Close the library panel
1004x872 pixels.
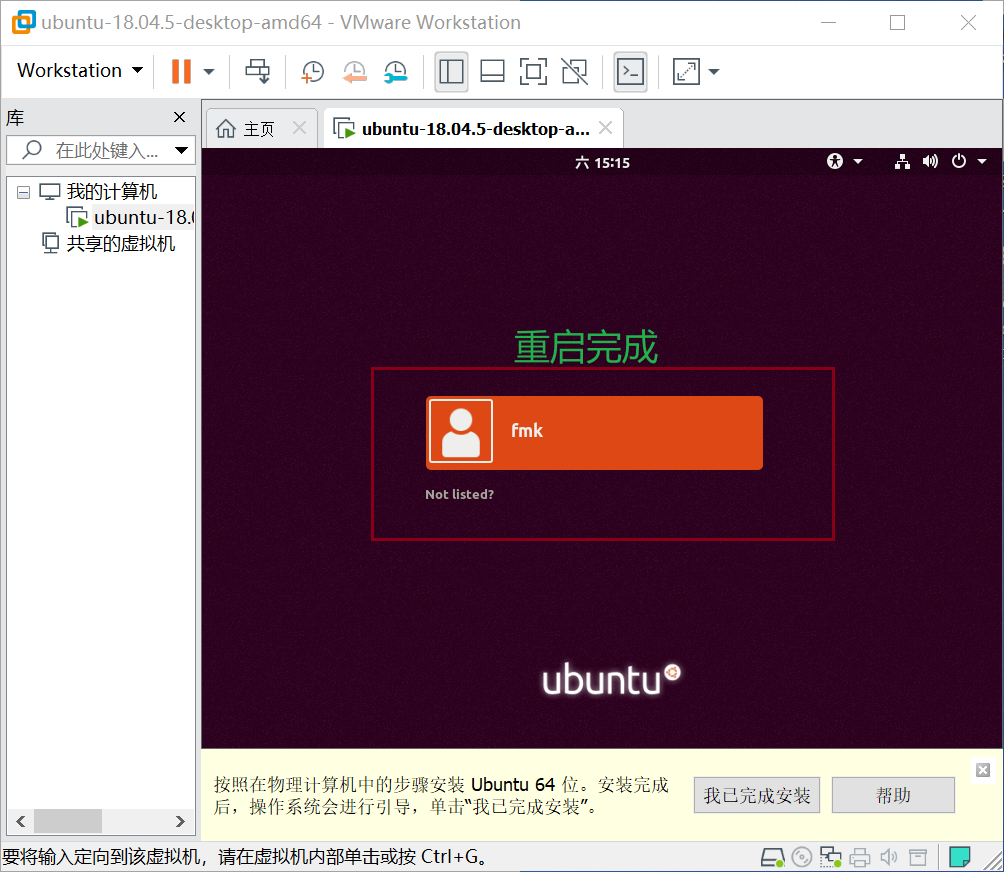click(179, 117)
